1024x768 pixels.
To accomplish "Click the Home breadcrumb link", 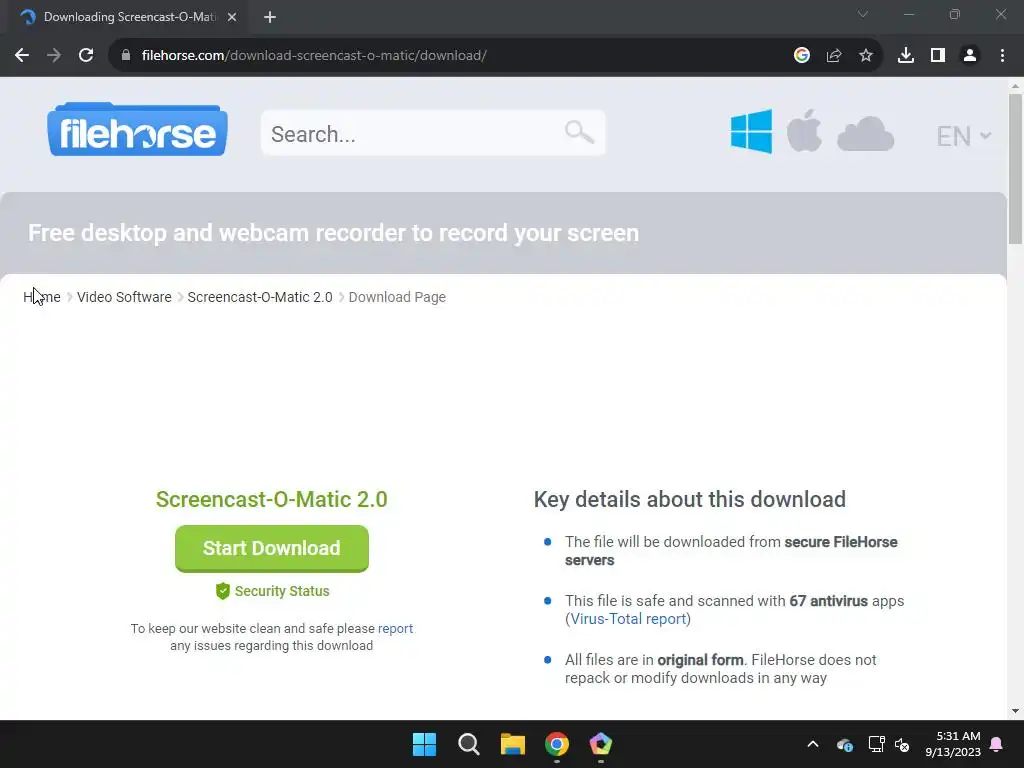I will tap(42, 297).
